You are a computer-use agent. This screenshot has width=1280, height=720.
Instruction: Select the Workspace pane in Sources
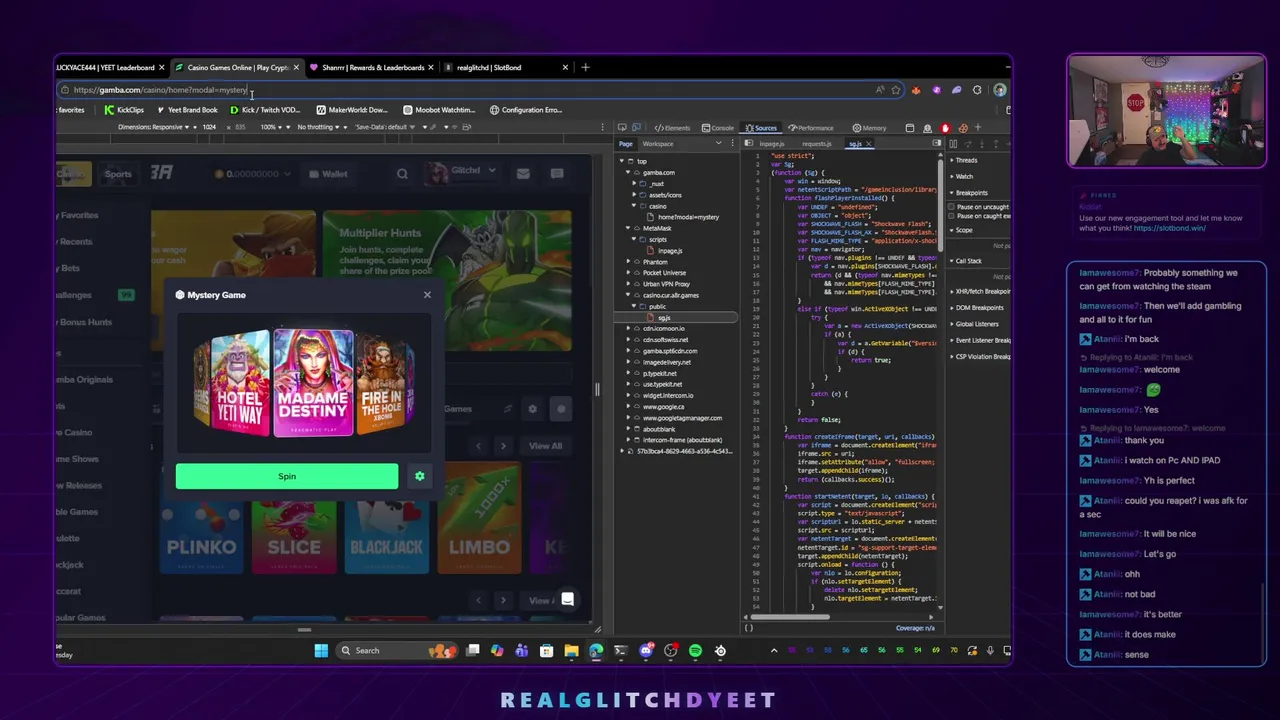click(658, 144)
